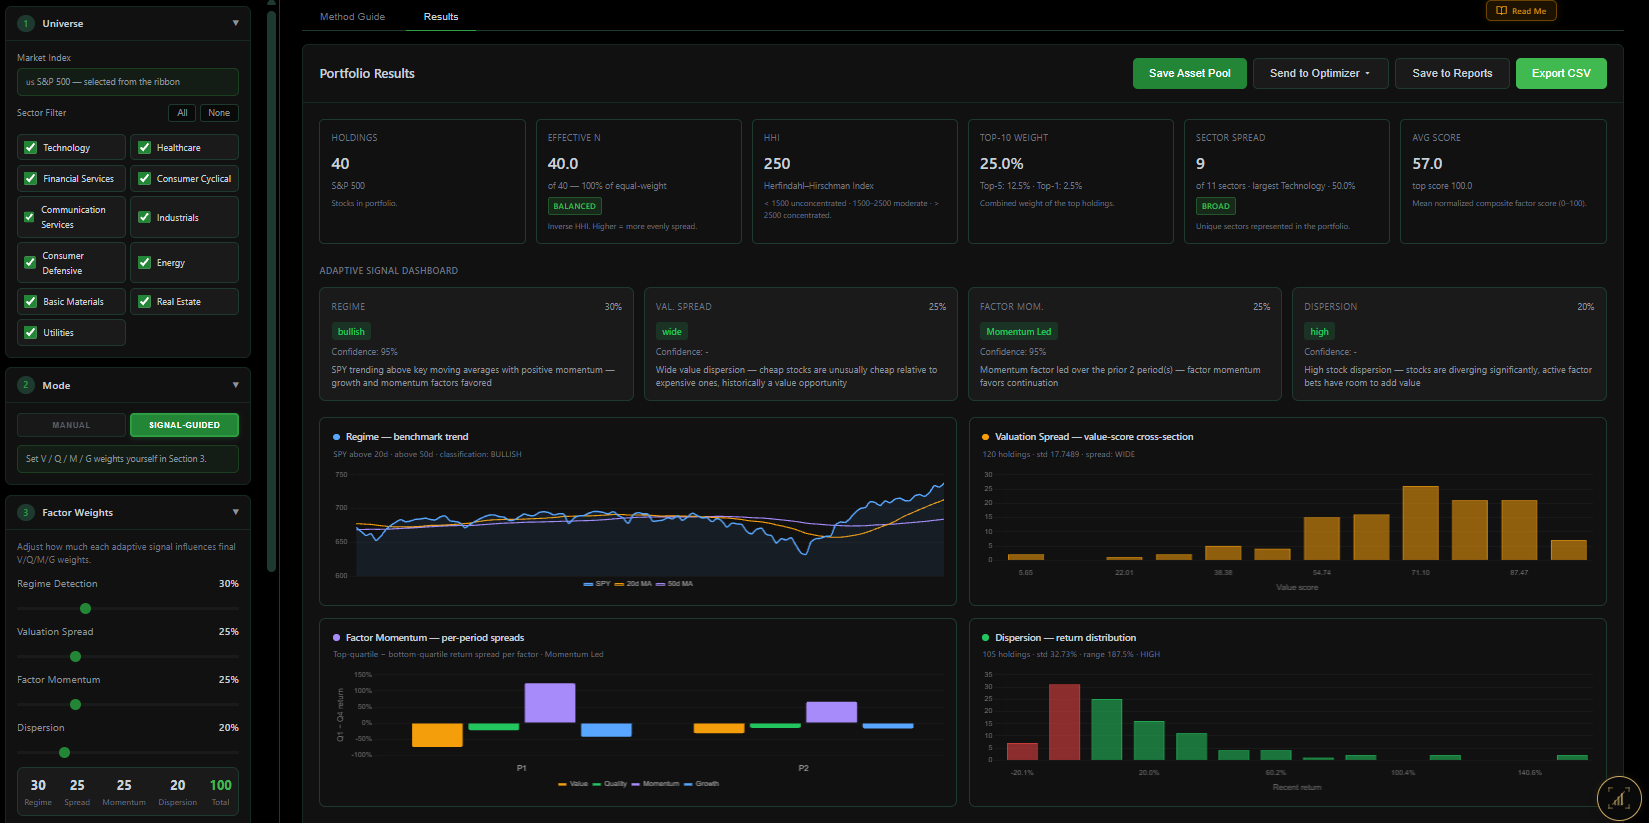Viewport: 1649px width, 823px height.
Task: Click the step 1 Universe number badge
Action: coord(26,23)
